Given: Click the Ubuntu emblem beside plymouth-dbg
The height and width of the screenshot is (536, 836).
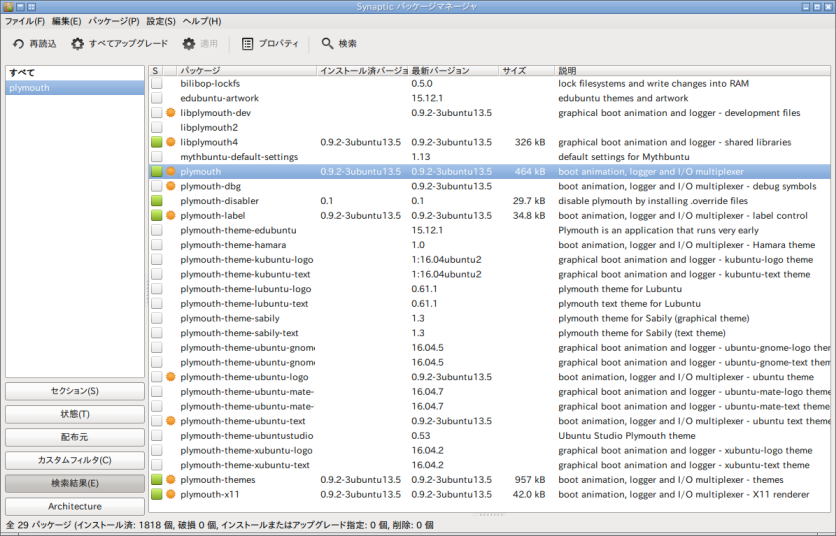Looking at the screenshot, I should [171, 186].
